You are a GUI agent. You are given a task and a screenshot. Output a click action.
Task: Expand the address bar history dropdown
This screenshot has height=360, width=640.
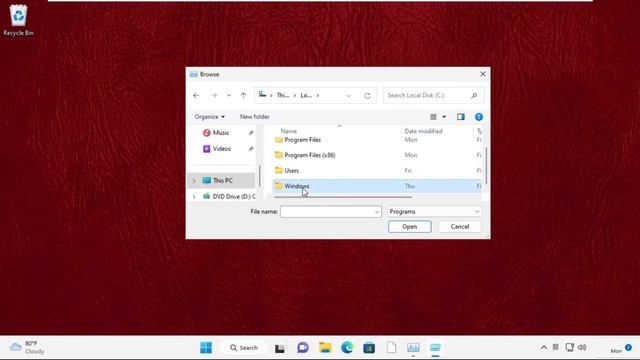pos(349,96)
